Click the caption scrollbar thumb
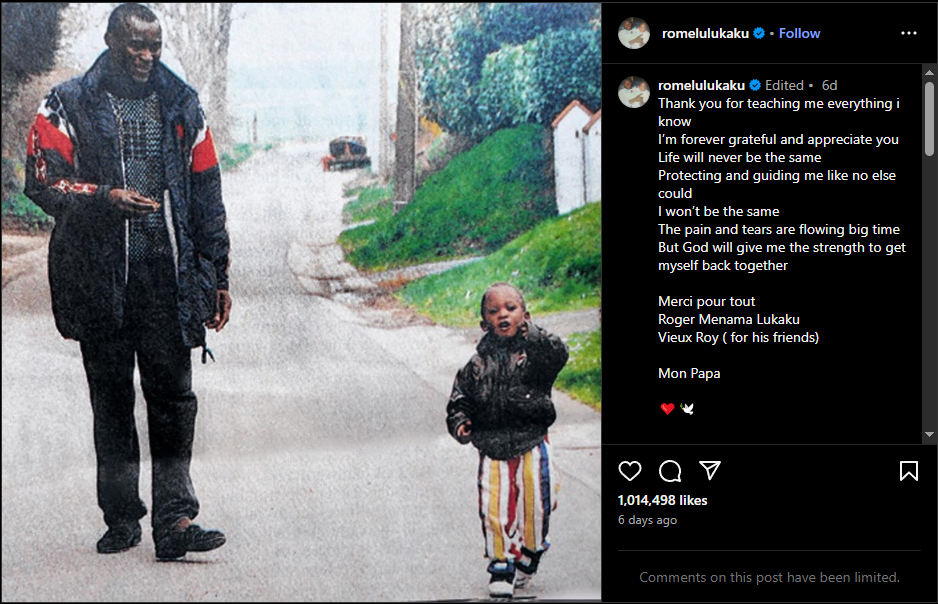 (929, 118)
